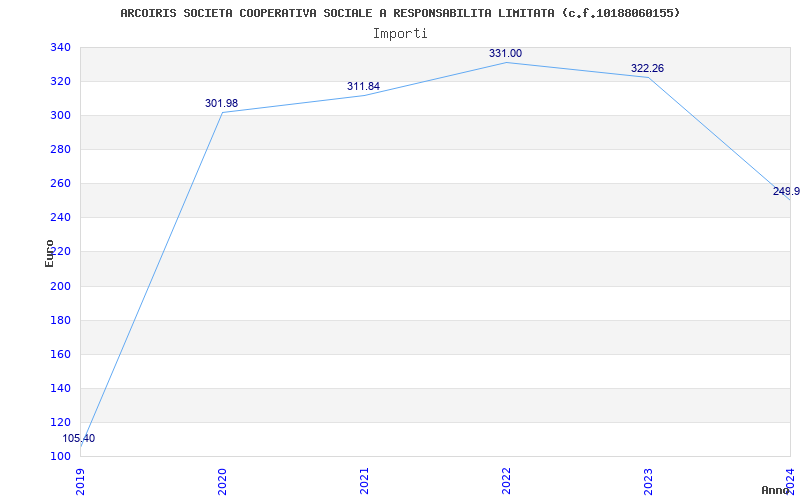This screenshot has height=500, width=800.
Task: Select the 180 y-axis tick label
Action: click(x=60, y=320)
